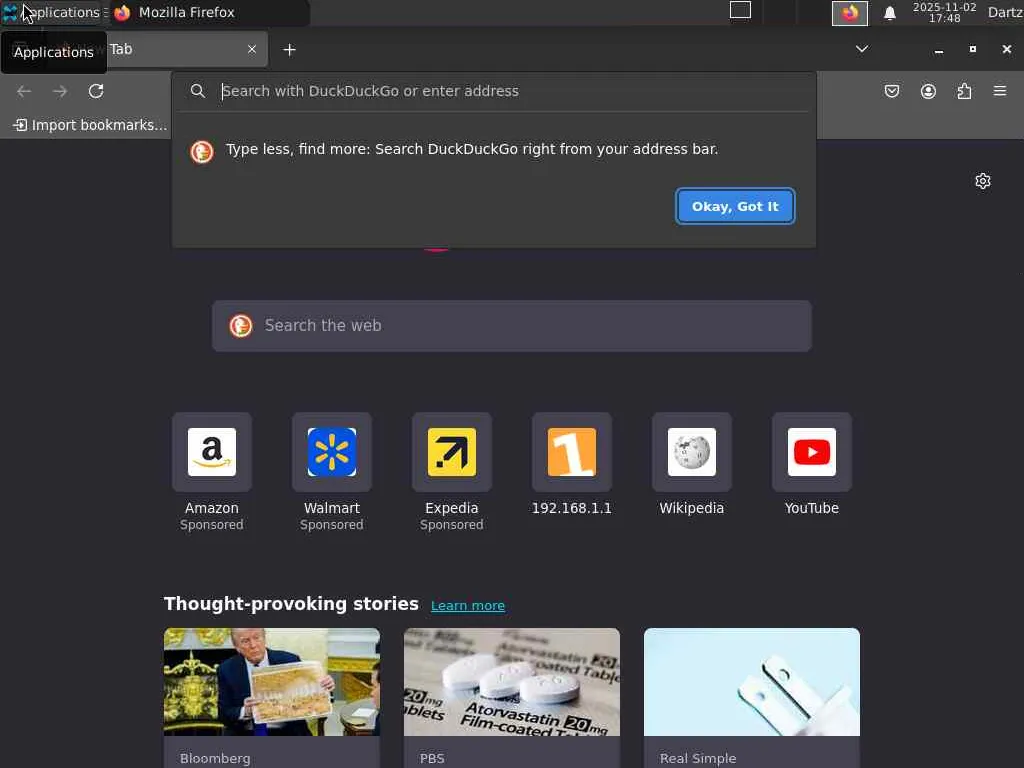Open the Bloomberg story thumbnail

[272, 682]
